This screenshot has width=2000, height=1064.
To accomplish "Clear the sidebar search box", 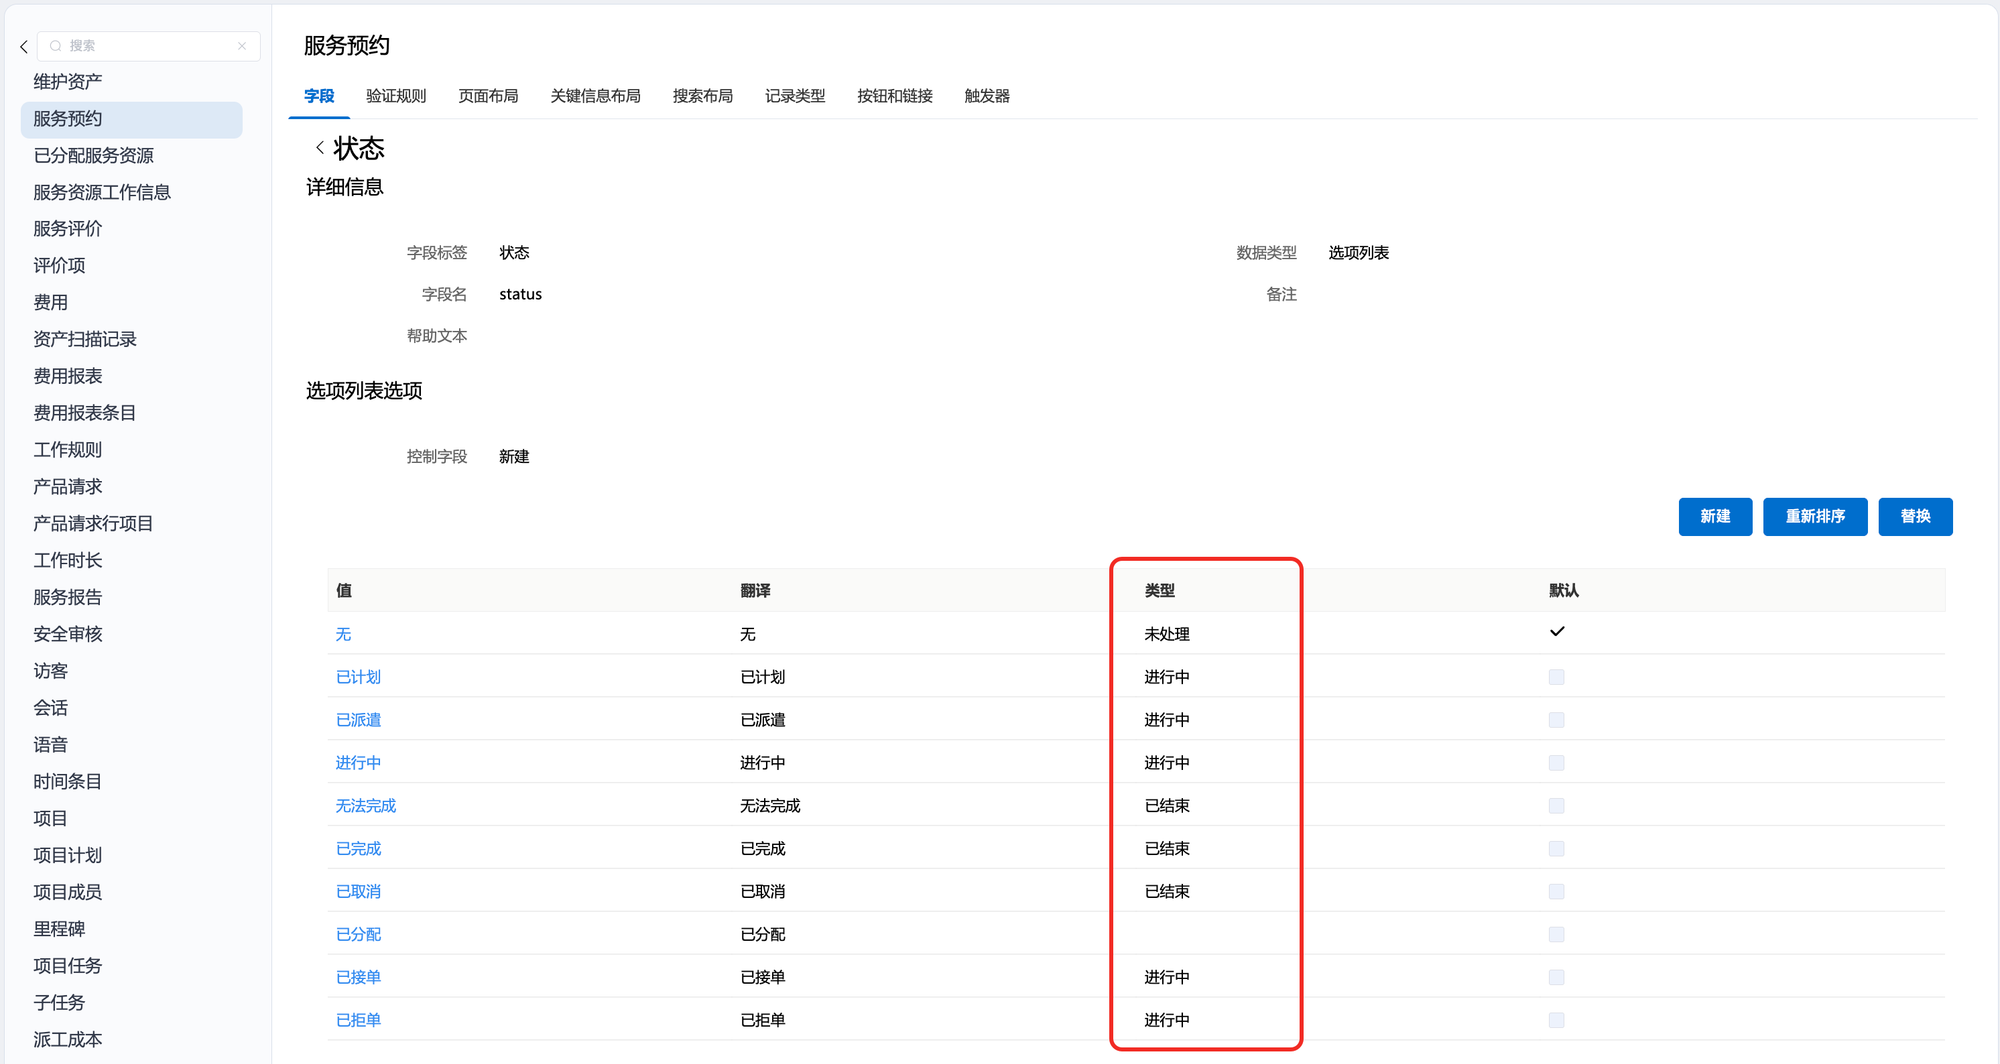I will pos(242,46).
